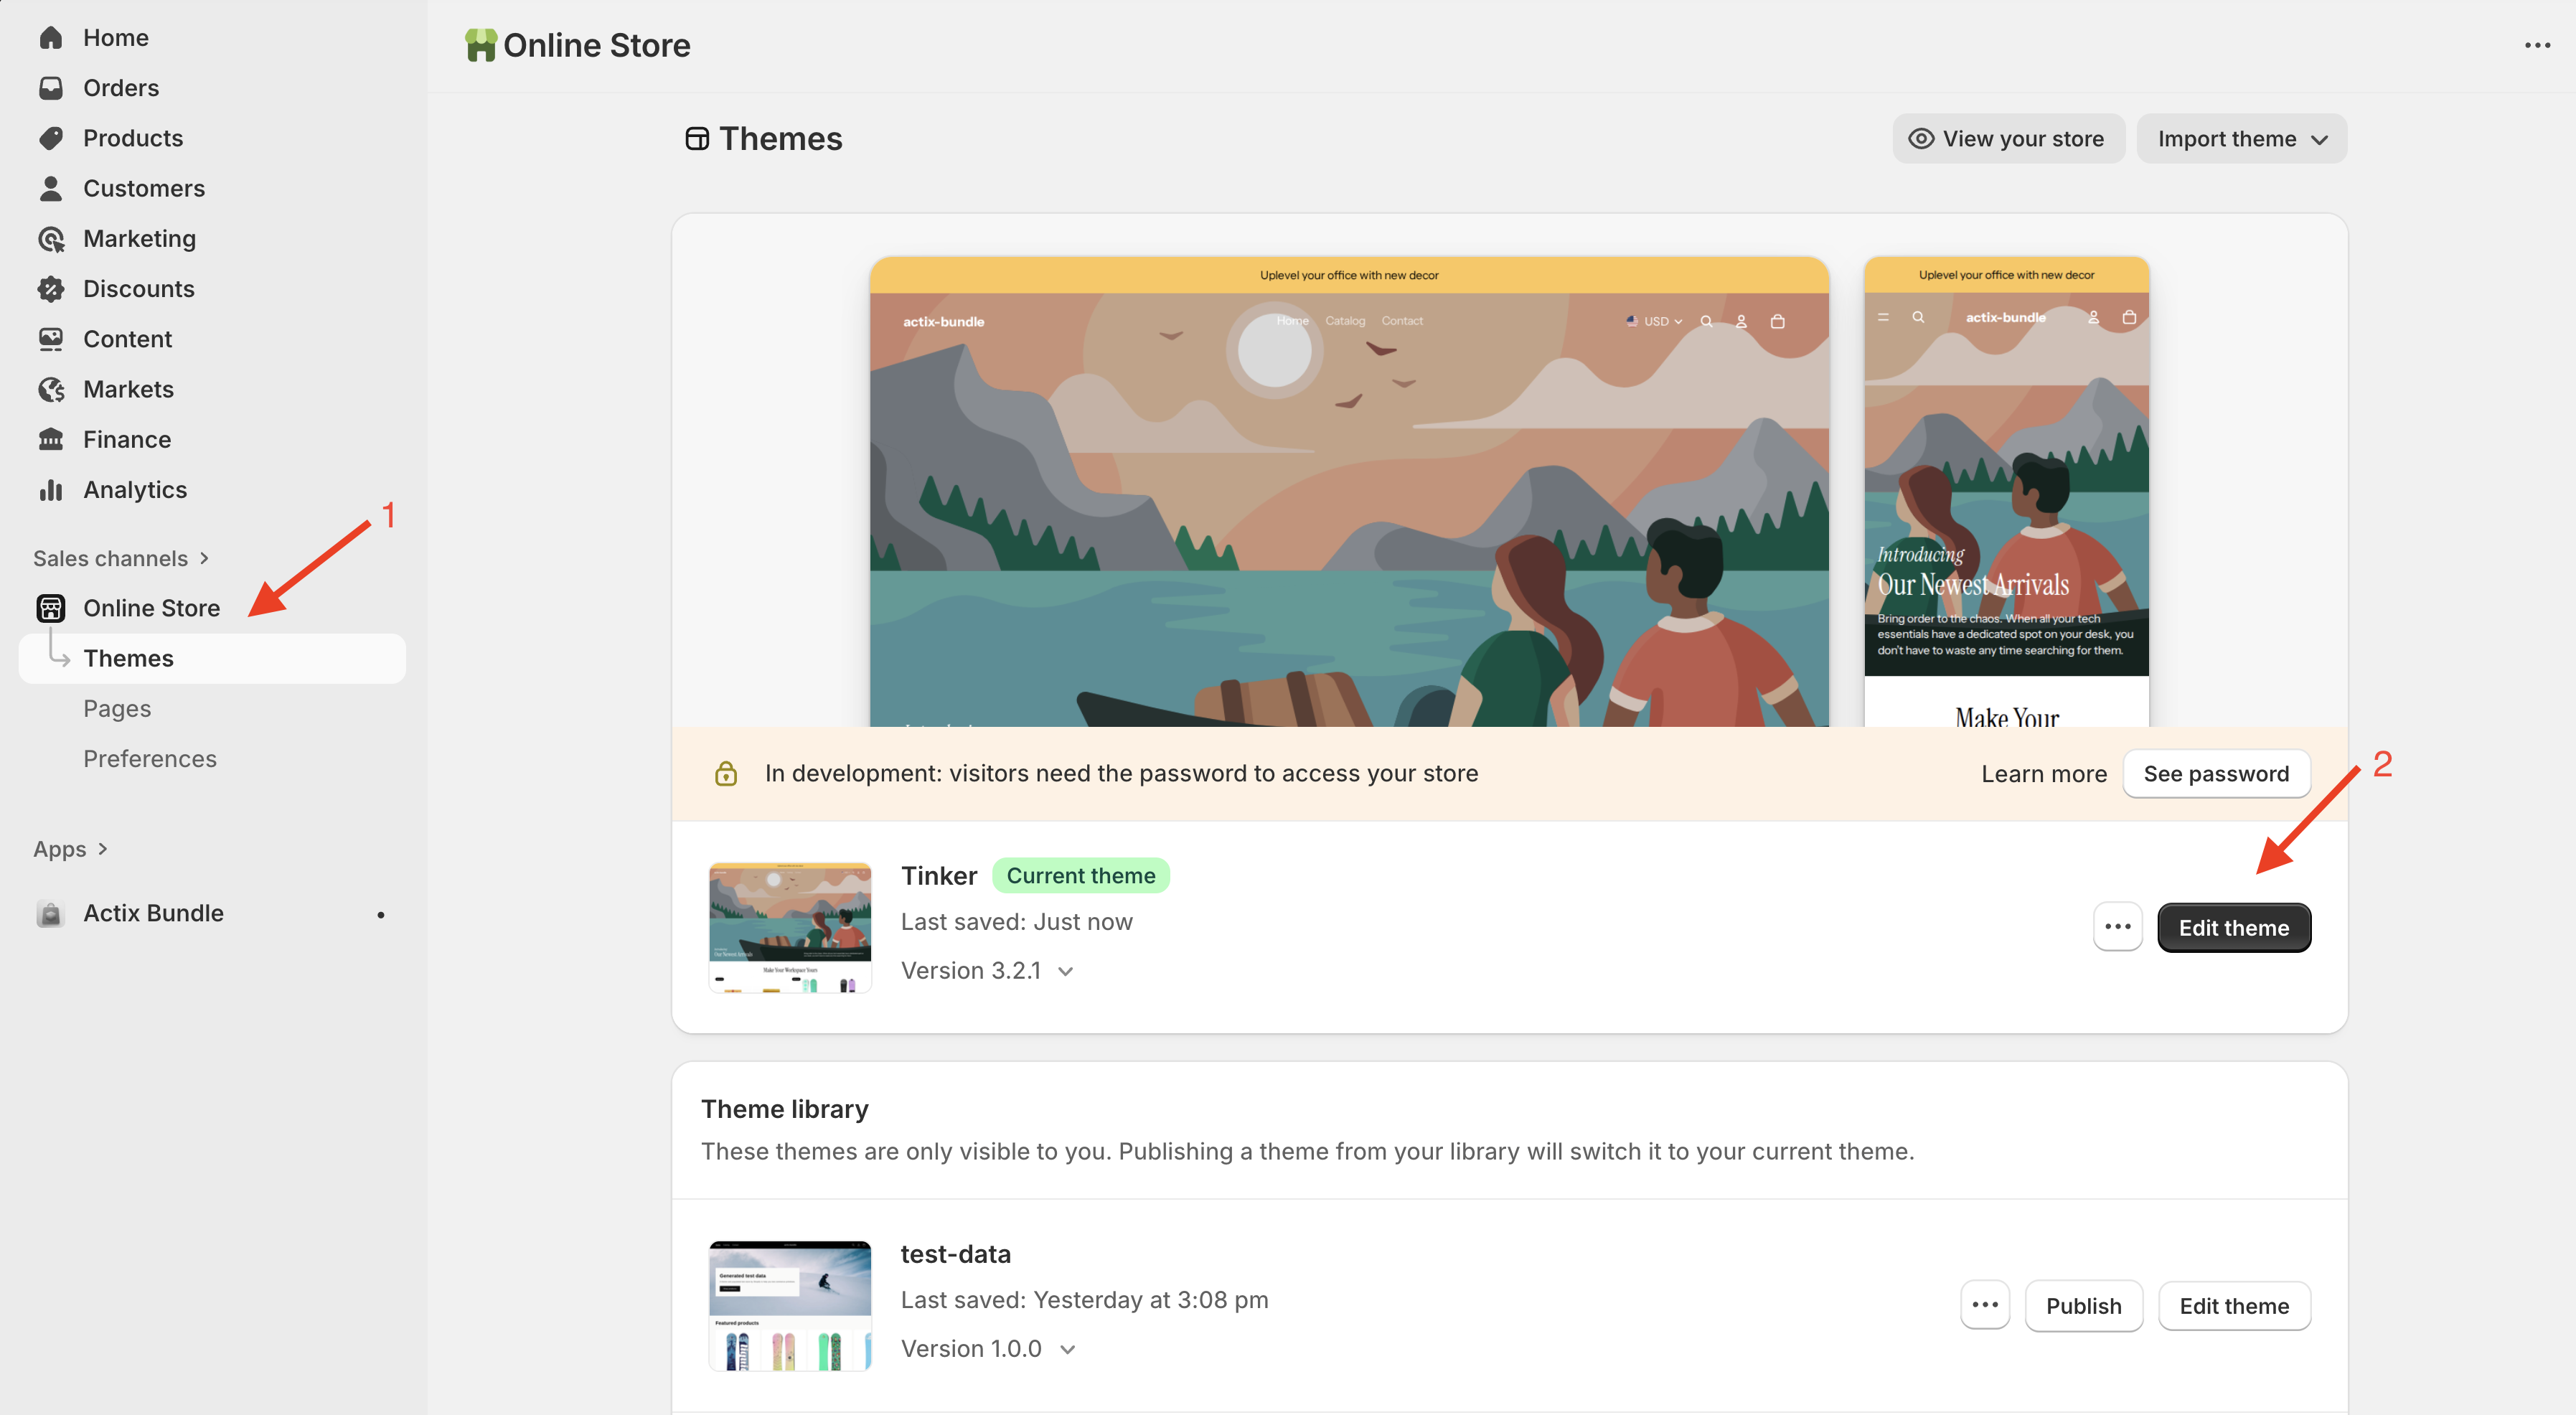The width and height of the screenshot is (2576, 1415).
Task: Click the Tinker theme thumbnail
Action: click(789, 927)
